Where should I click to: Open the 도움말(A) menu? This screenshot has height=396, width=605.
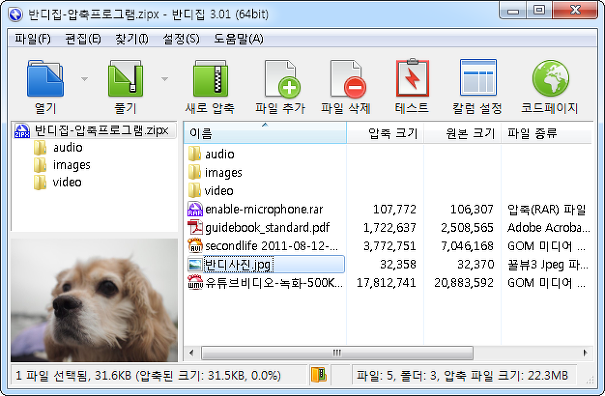pyautogui.click(x=238, y=39)
